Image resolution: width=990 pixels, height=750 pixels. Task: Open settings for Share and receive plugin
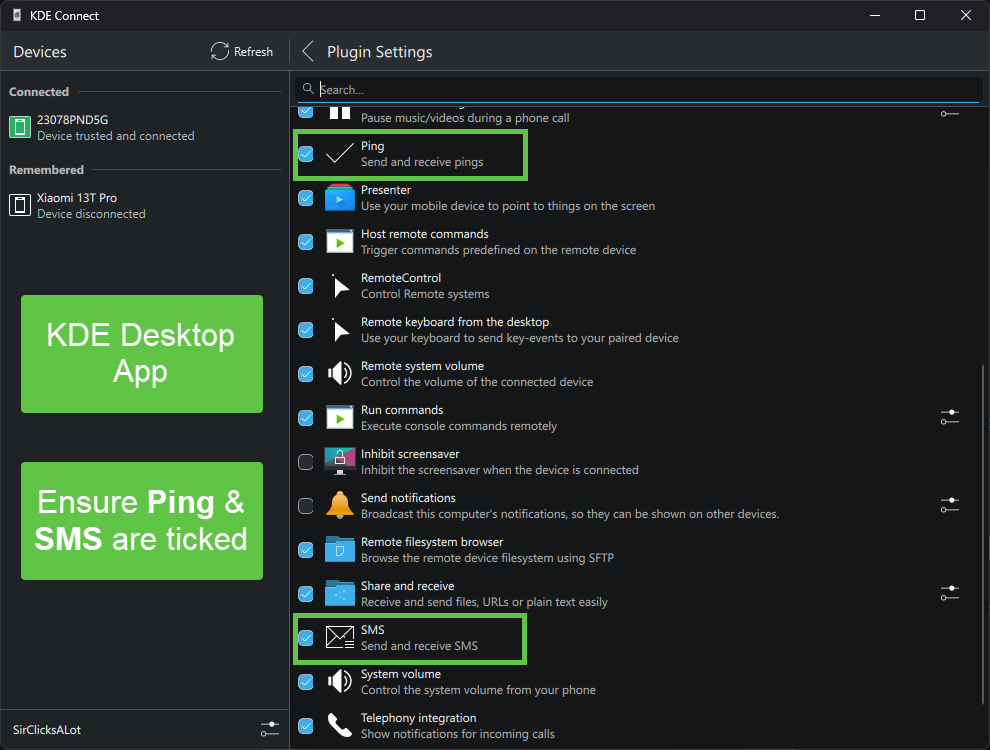(949, 593)
